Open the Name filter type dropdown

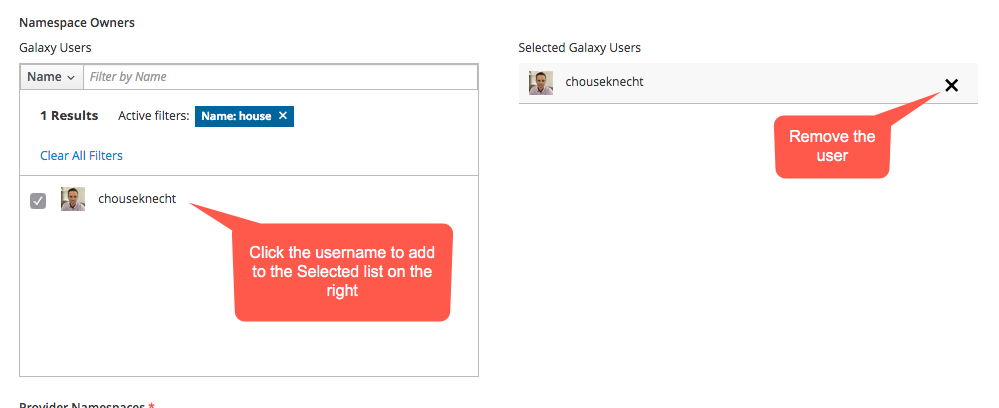52,76
